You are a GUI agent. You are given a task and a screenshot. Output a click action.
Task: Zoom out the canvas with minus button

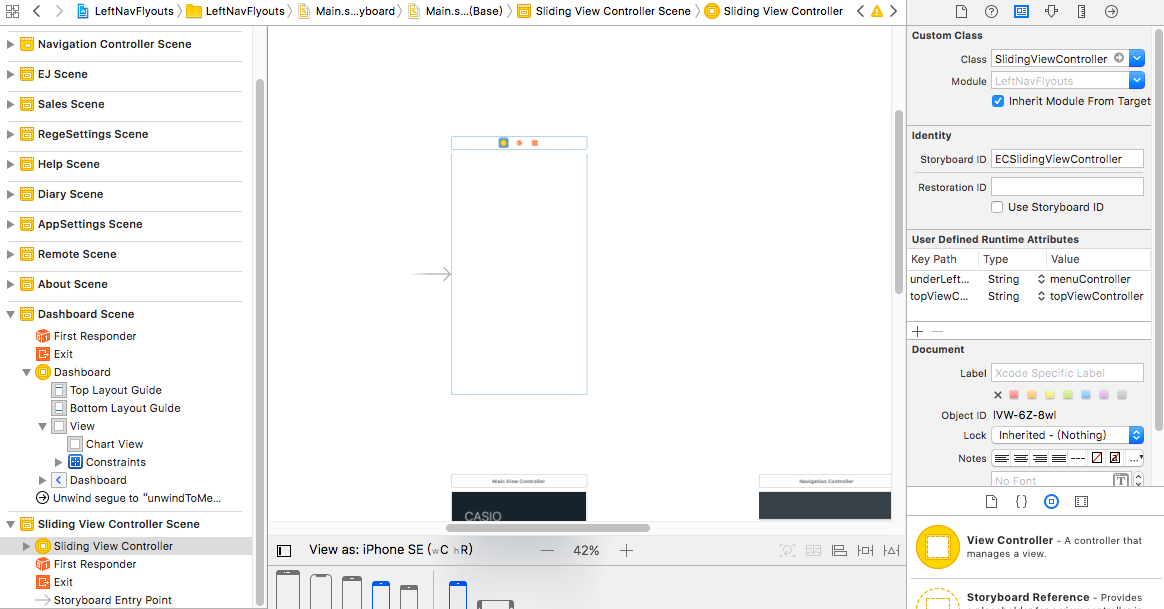547,550
